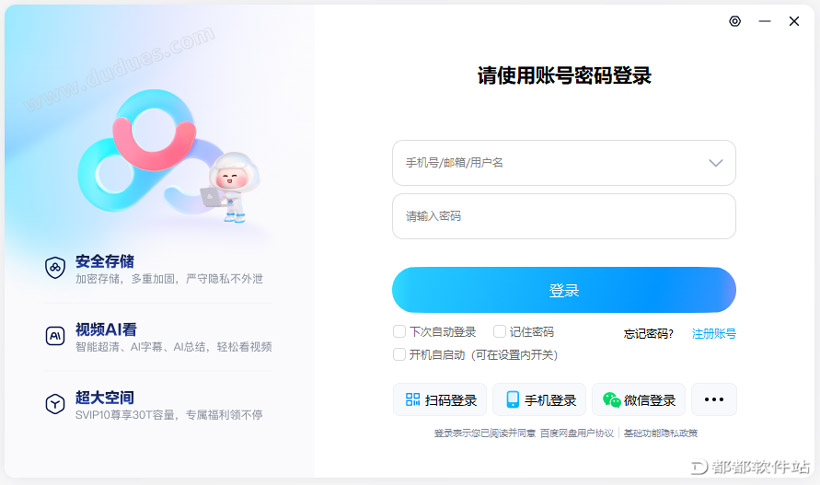Choose 微信登录 option

click(639, 400)
